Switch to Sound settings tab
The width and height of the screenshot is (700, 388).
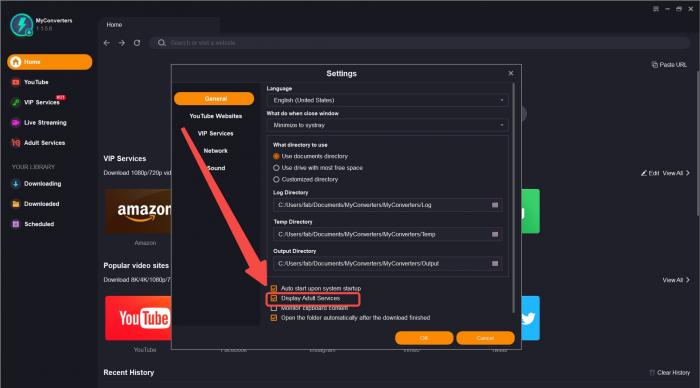pos(216,168)
